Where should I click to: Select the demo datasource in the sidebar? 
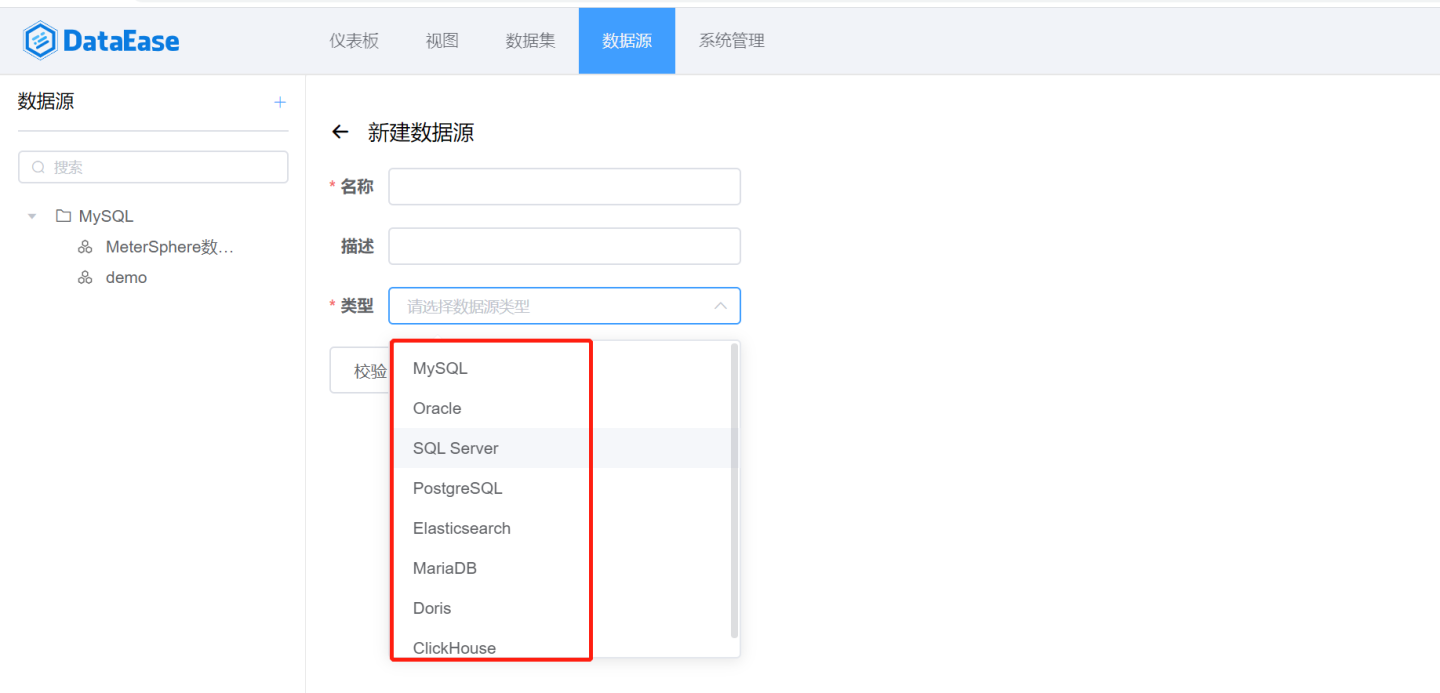126,277
